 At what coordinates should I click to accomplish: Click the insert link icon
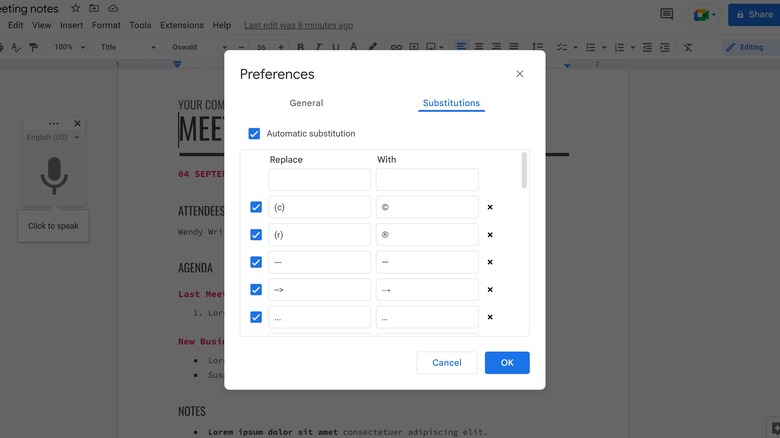tap(396, 47)
